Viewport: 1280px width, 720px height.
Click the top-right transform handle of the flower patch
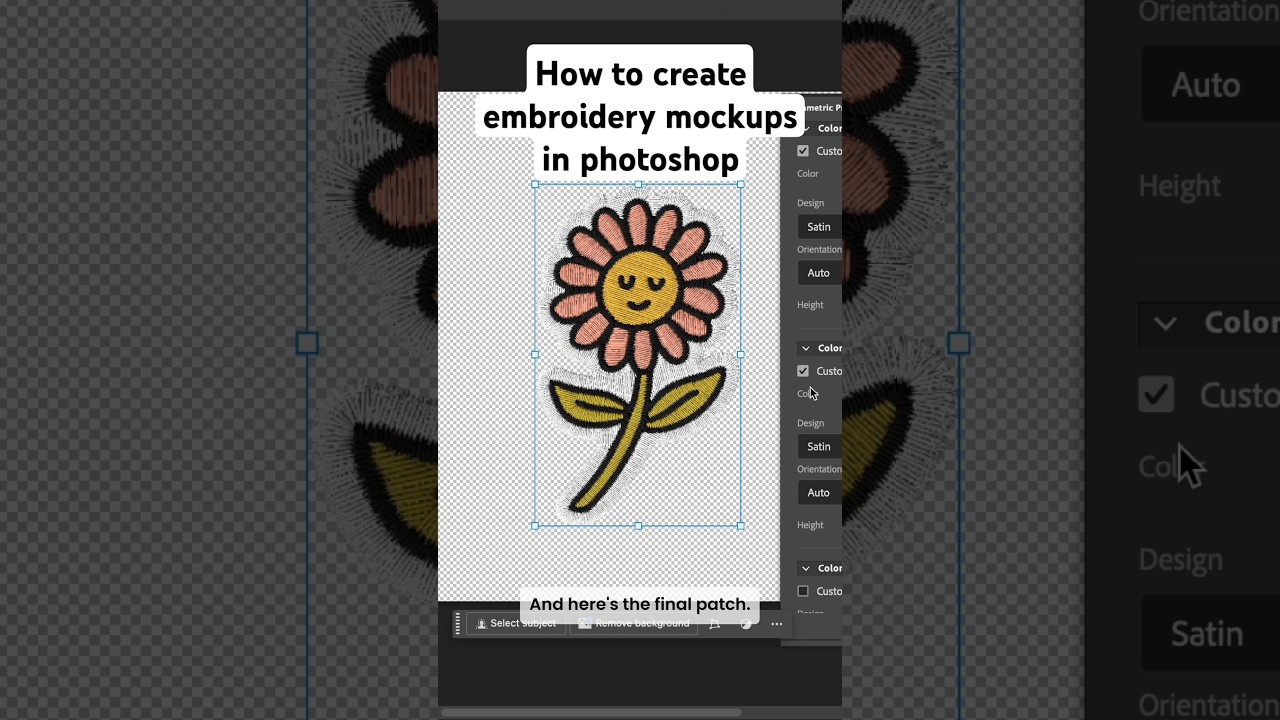tap(741, 184)
